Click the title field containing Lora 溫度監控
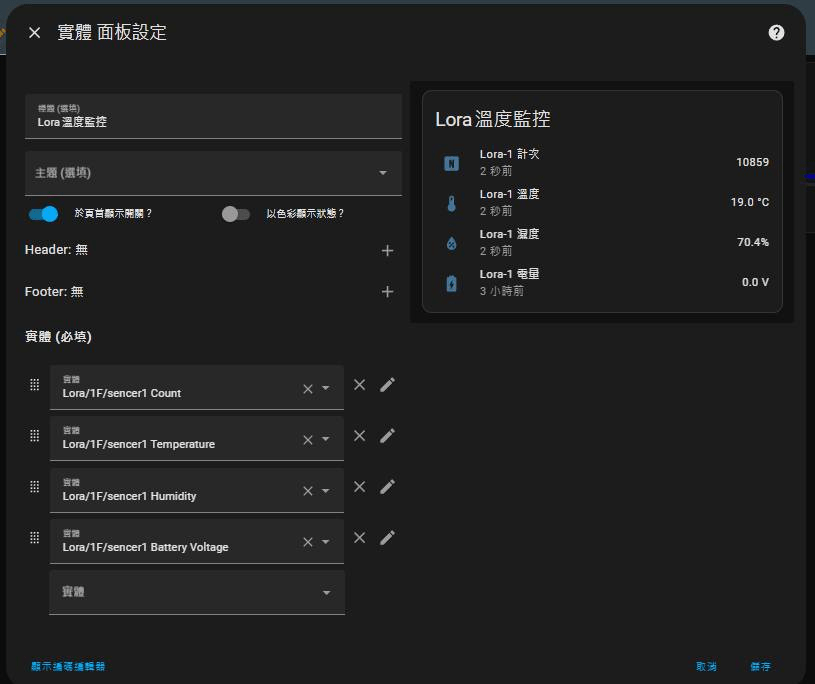815x684 pixels. [213, 117]
